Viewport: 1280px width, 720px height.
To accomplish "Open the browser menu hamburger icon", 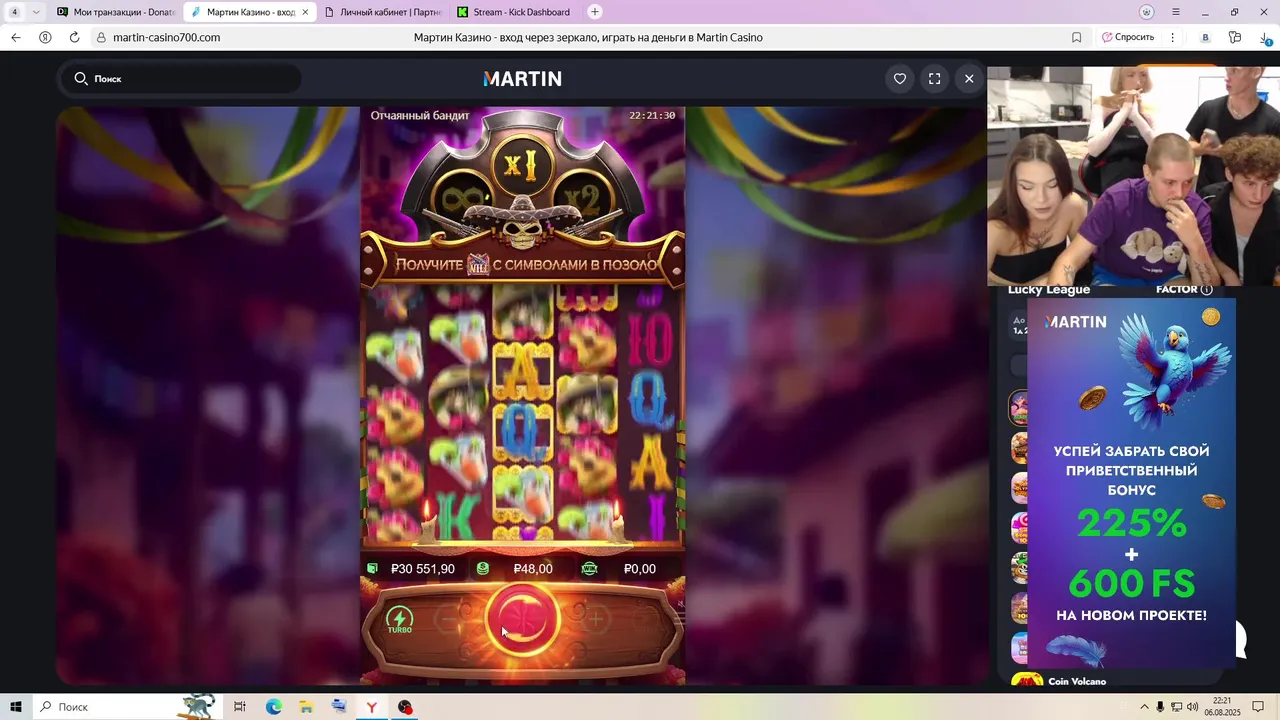I will (1175, 12).
